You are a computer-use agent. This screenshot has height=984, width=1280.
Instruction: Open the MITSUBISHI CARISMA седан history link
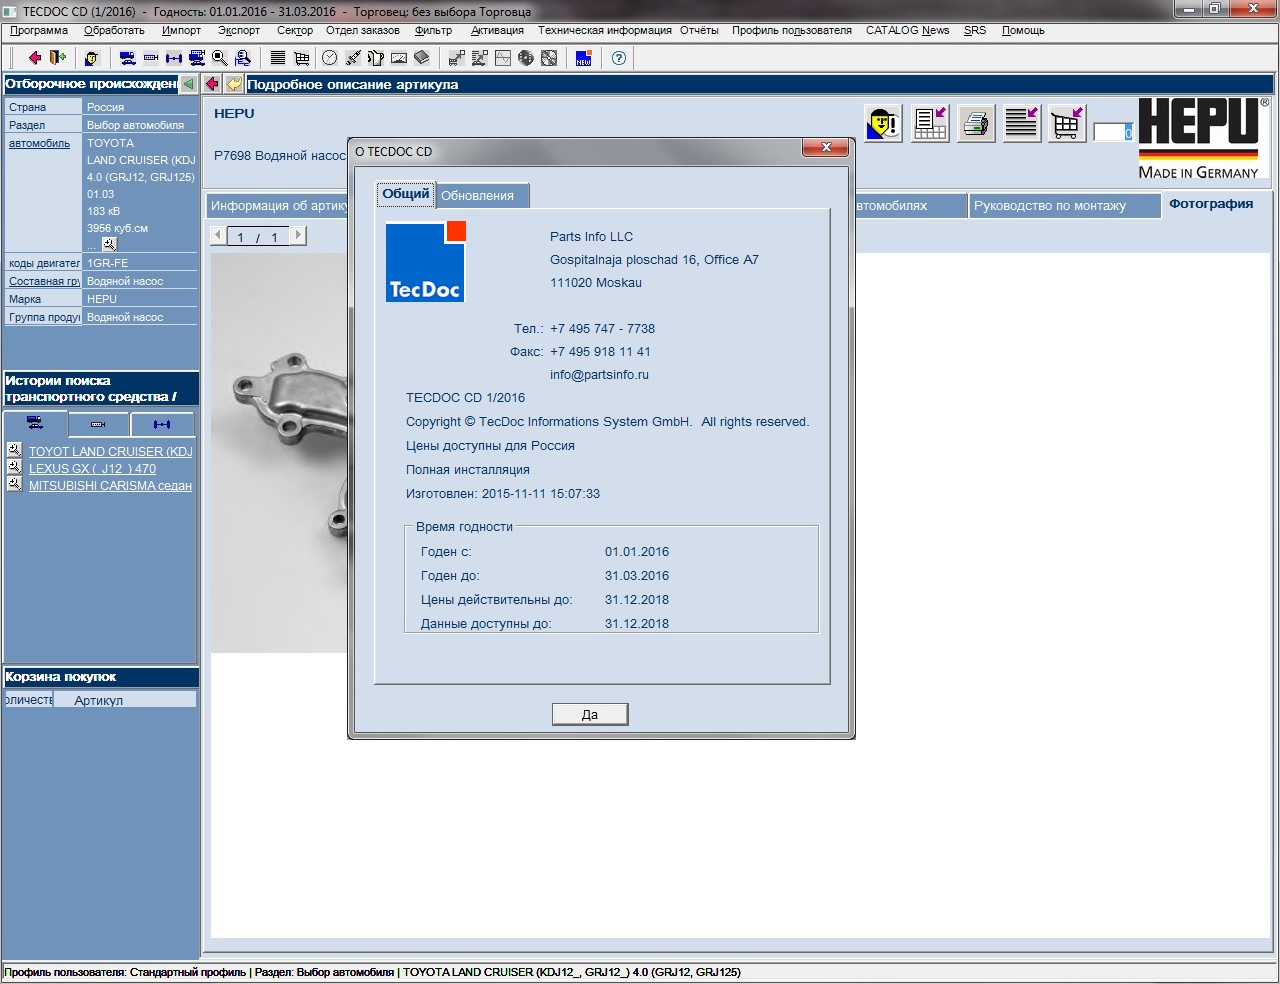110,486
